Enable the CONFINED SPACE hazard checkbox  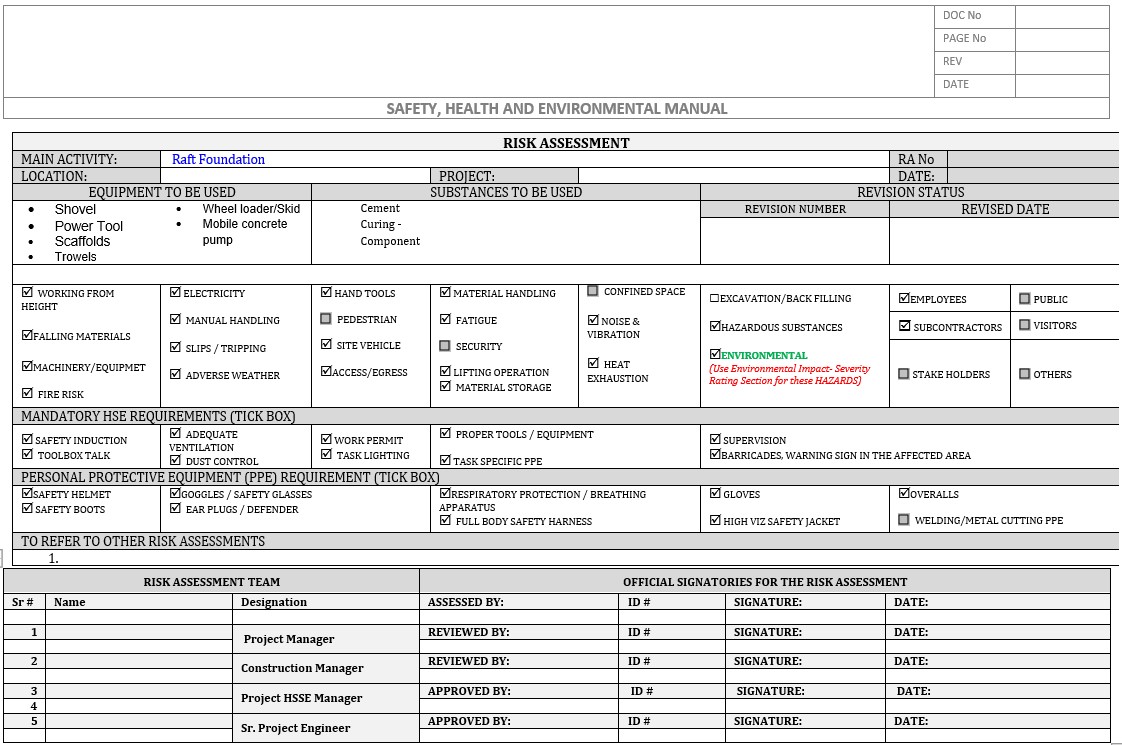click(x=593, y=290)
